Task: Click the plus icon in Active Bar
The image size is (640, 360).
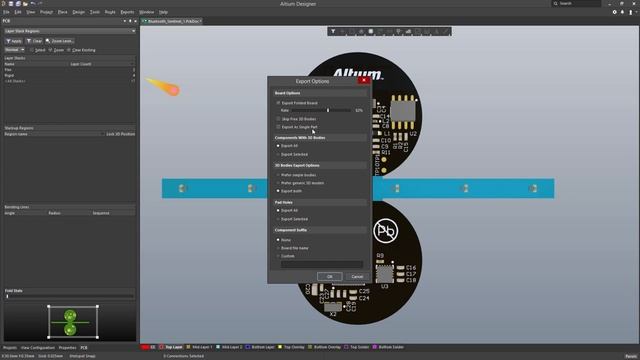Action: coord(342,31)
